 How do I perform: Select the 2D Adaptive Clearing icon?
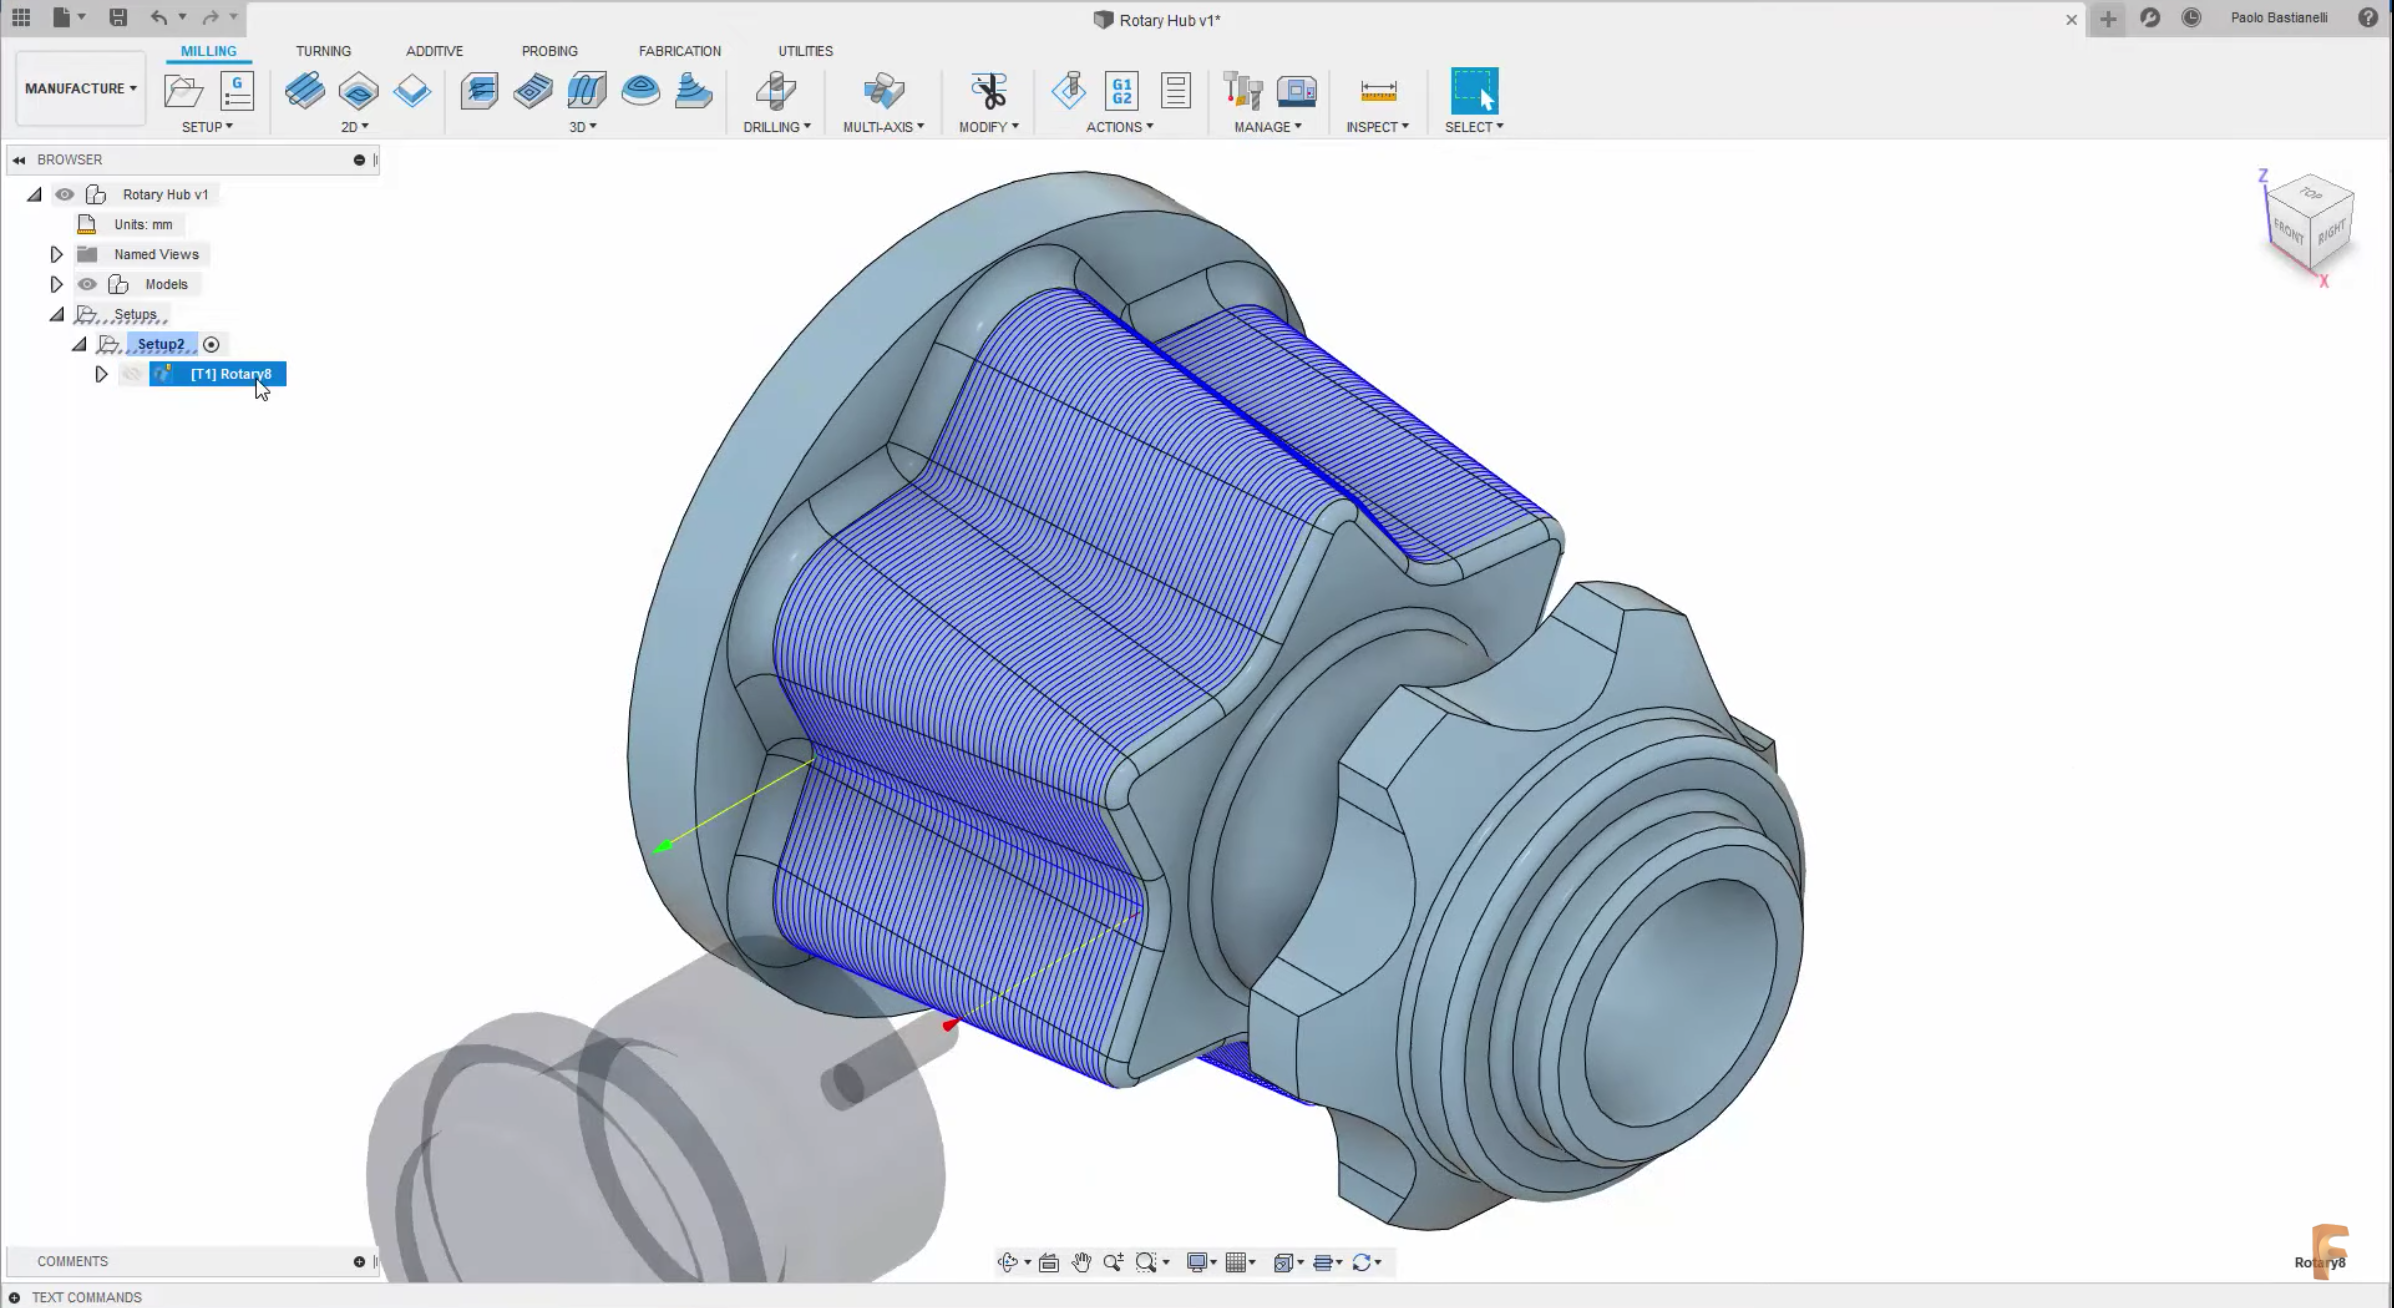click(304, 91)
